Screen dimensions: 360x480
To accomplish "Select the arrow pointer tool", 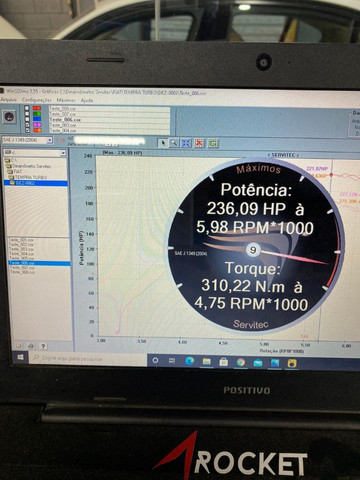I will click(x=163, y=143).
